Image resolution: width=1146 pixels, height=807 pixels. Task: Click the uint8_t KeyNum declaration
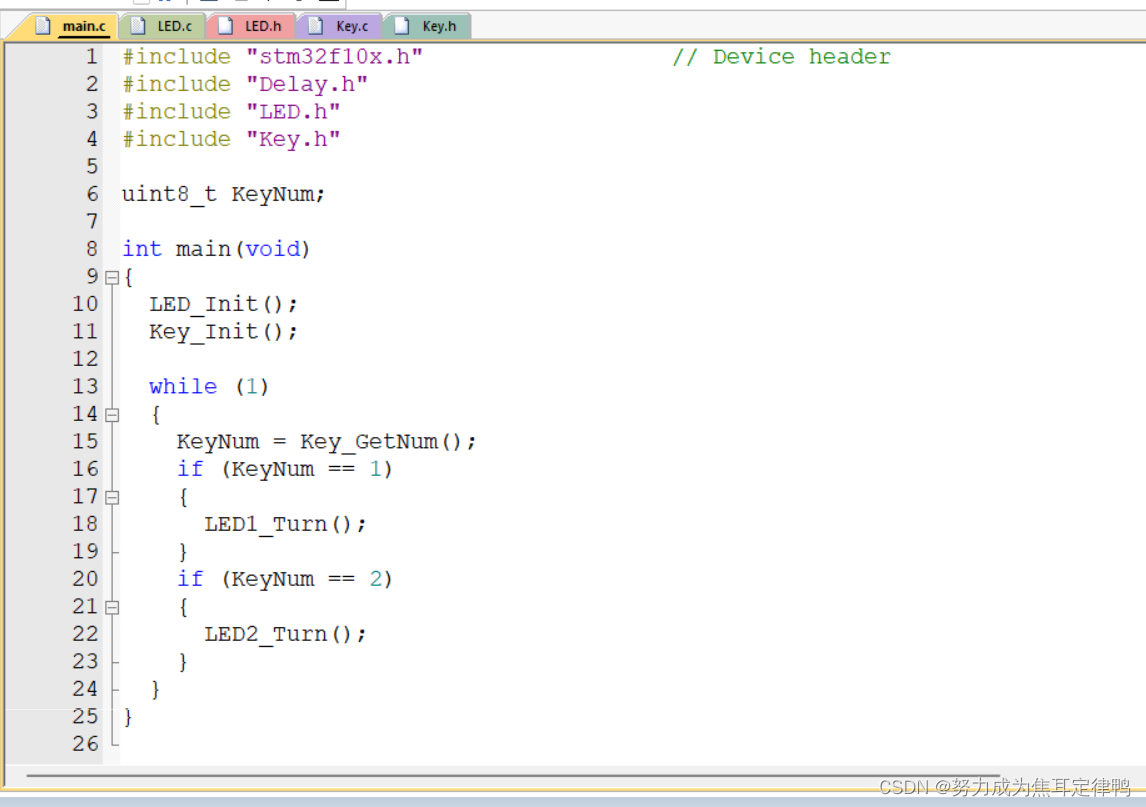(x=223, y=194)
